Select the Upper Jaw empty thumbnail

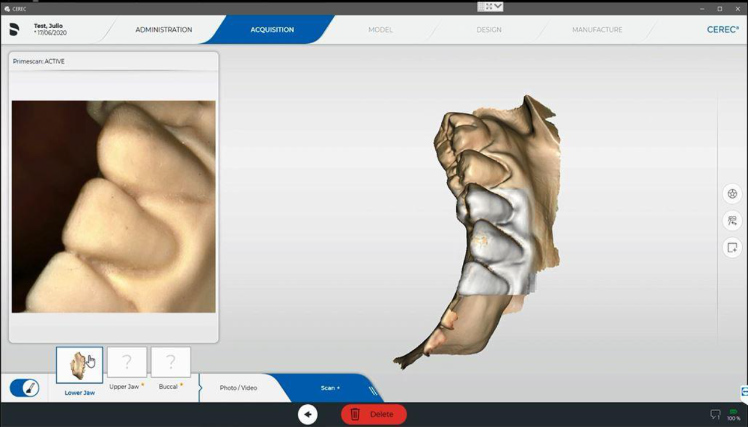point(127,363)
